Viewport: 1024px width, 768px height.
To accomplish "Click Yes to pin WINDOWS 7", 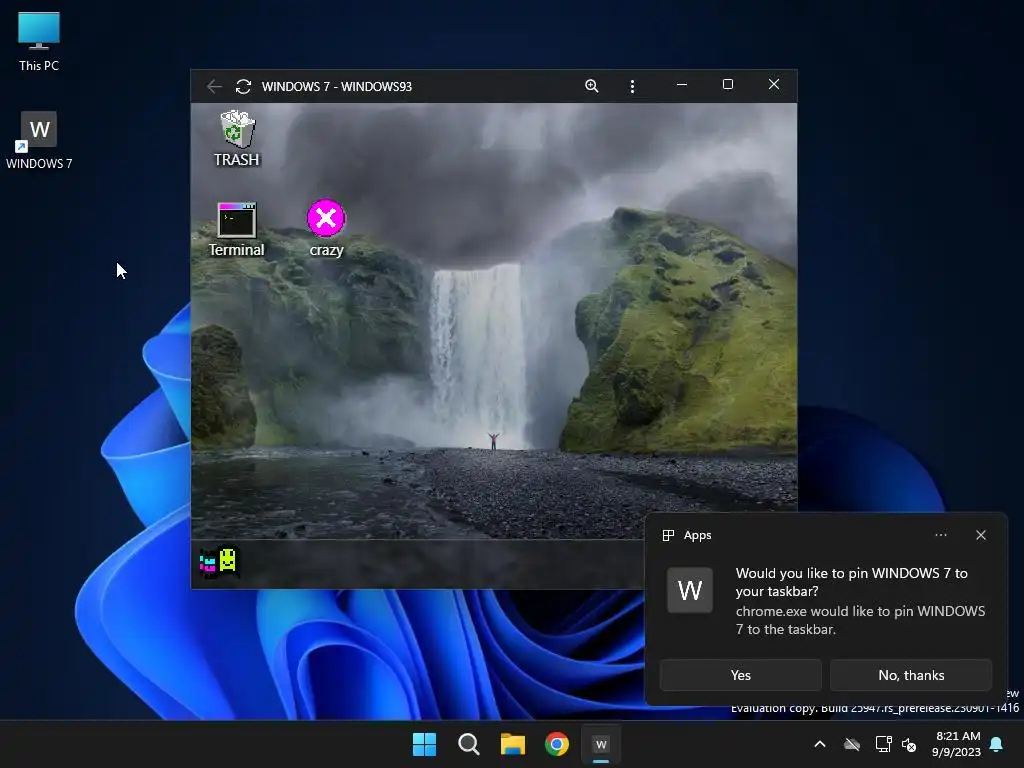I will (741, 675).
